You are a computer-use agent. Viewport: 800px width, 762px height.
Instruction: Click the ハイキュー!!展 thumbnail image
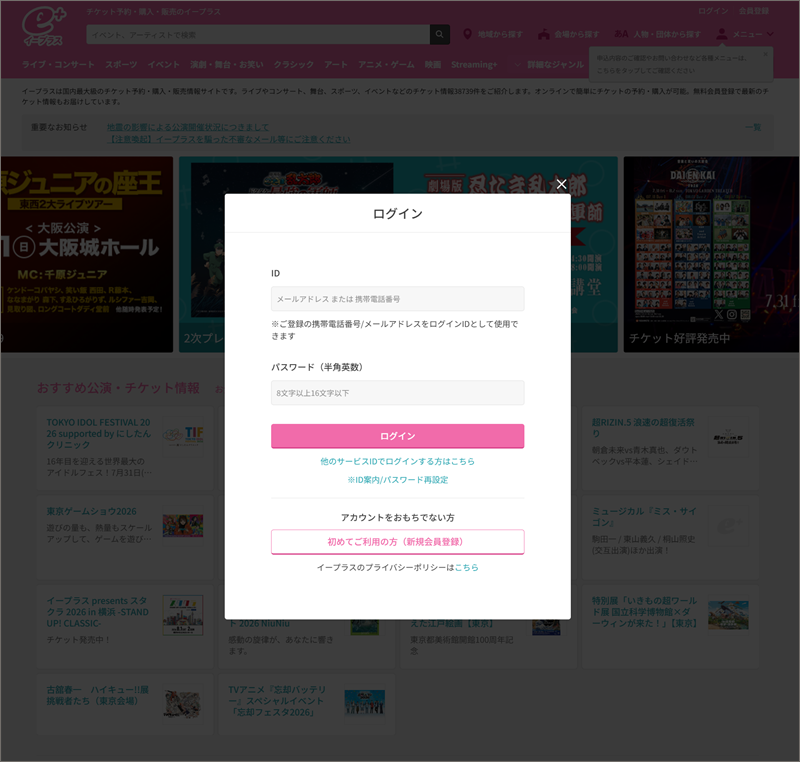tap(183, 704)
